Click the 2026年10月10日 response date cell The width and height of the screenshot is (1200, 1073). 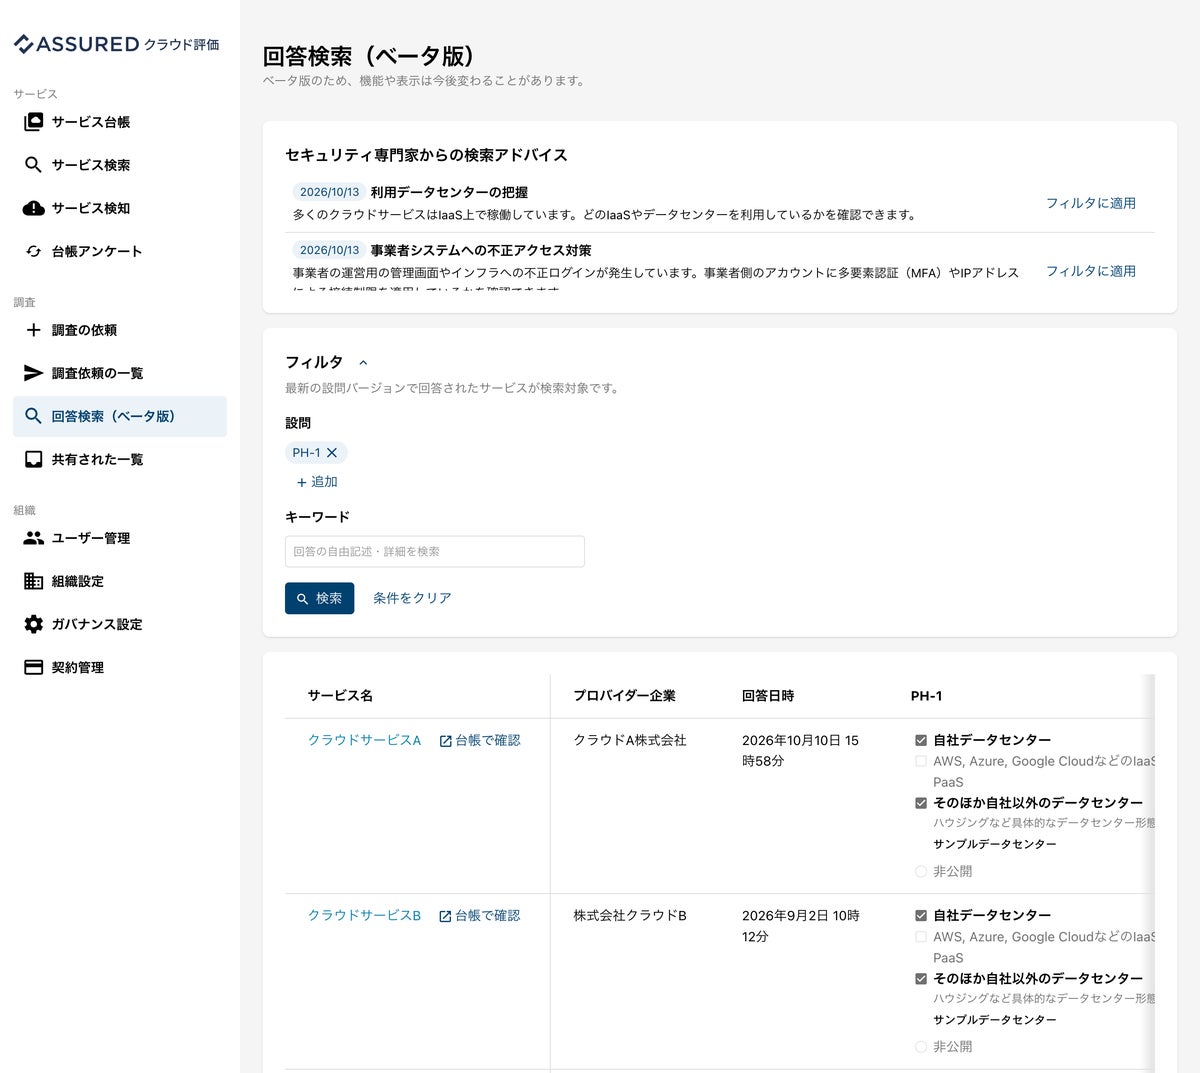(x=800, y=750)
